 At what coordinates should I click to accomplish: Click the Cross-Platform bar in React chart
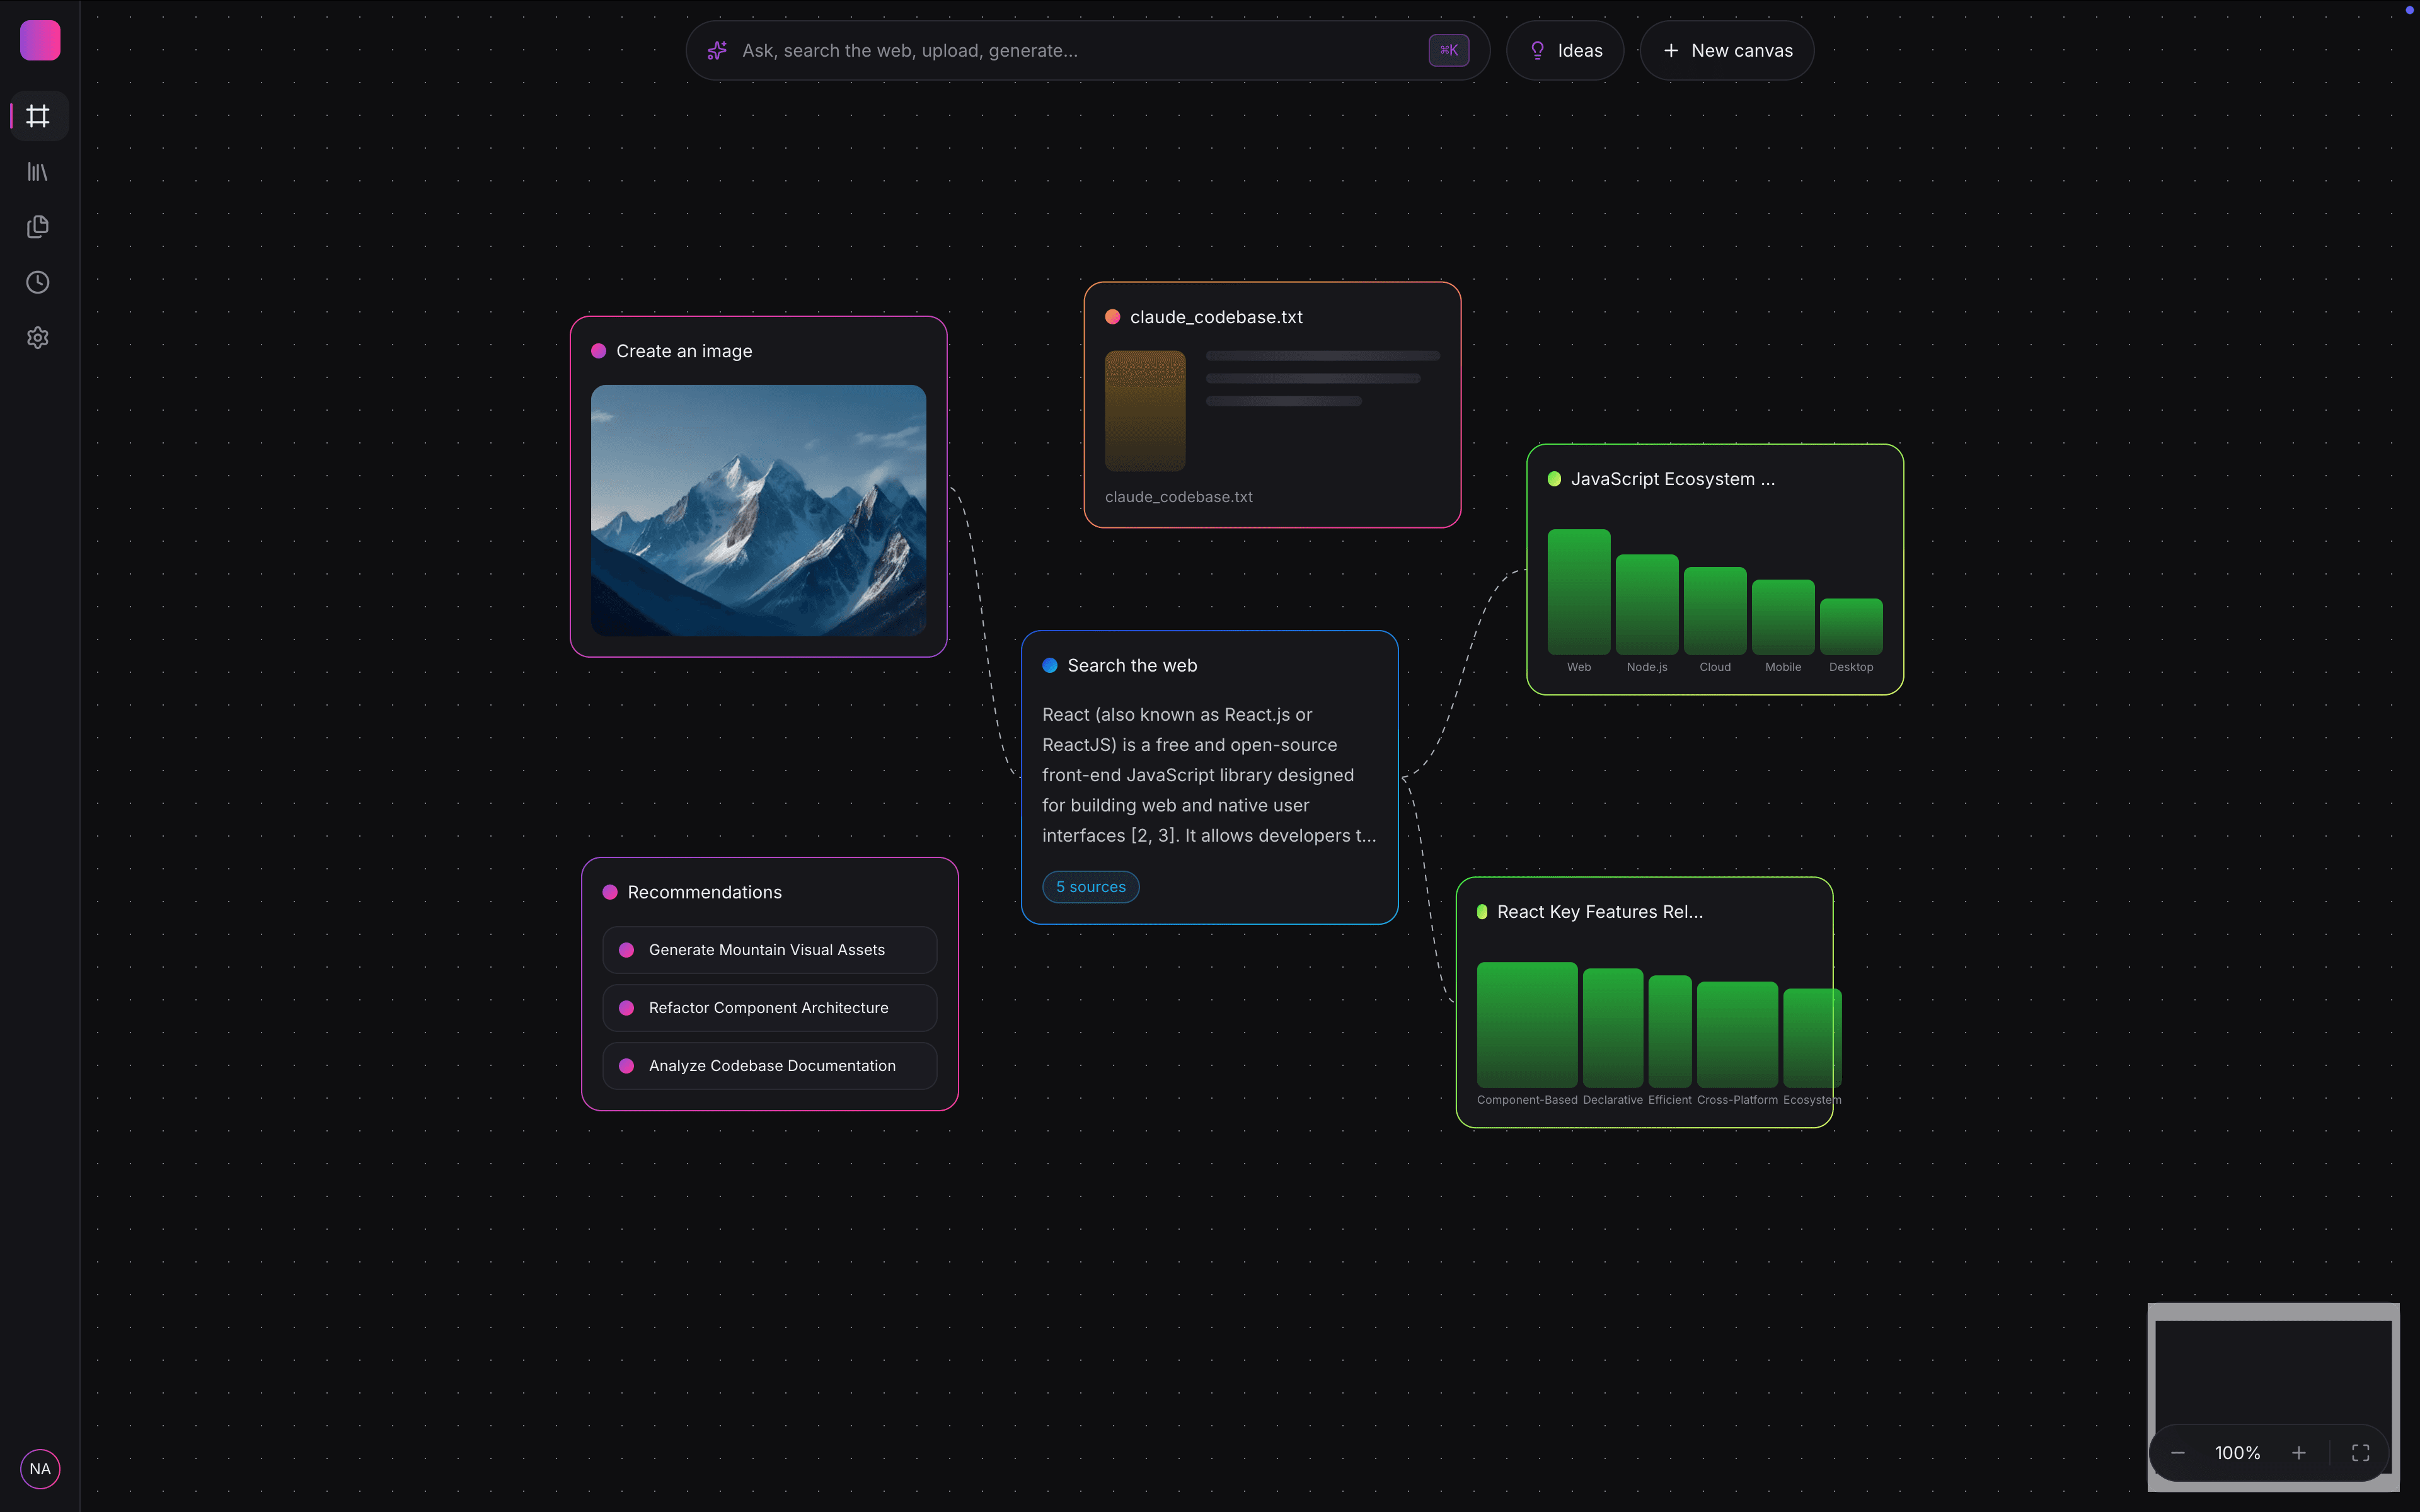tap(1738, 1034)
